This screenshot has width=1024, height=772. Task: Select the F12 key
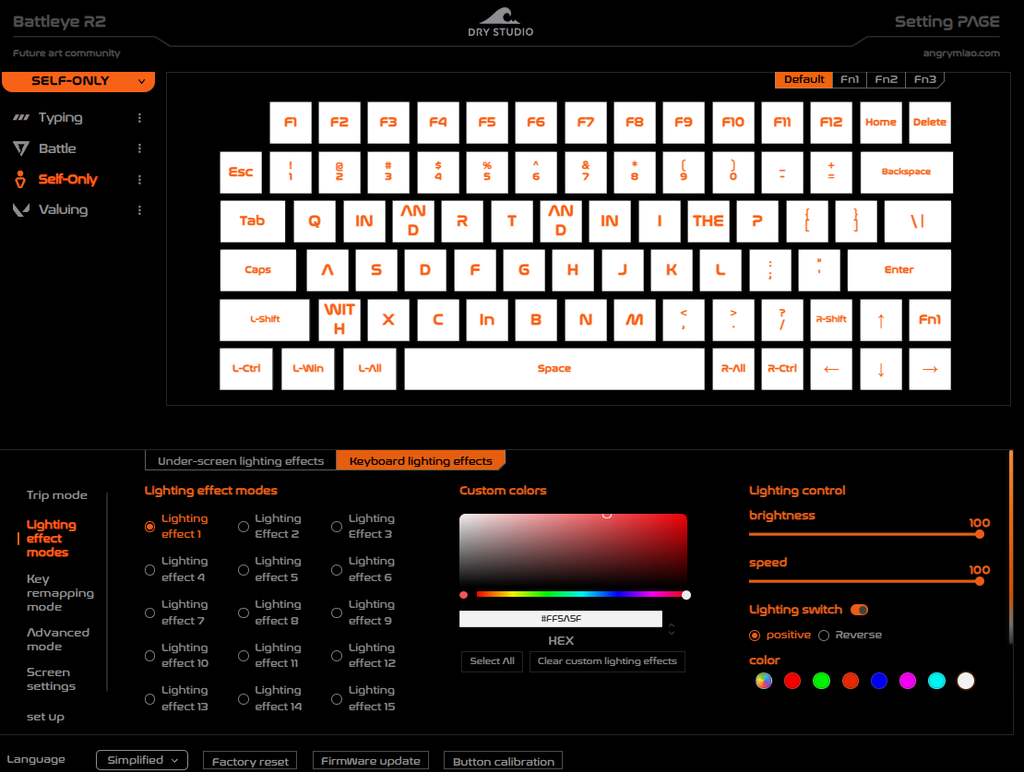click(831, 122)
